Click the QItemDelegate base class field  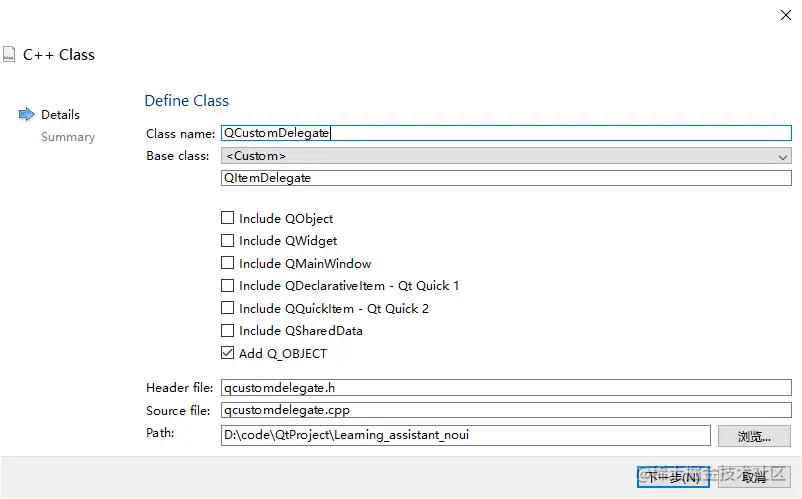point(506,178)
